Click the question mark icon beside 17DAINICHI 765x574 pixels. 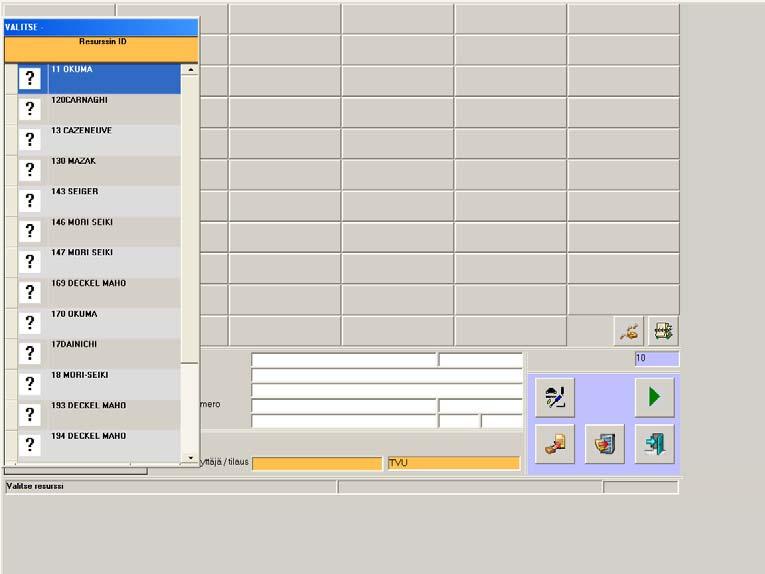pyautogui.click(x=30, y=354)
